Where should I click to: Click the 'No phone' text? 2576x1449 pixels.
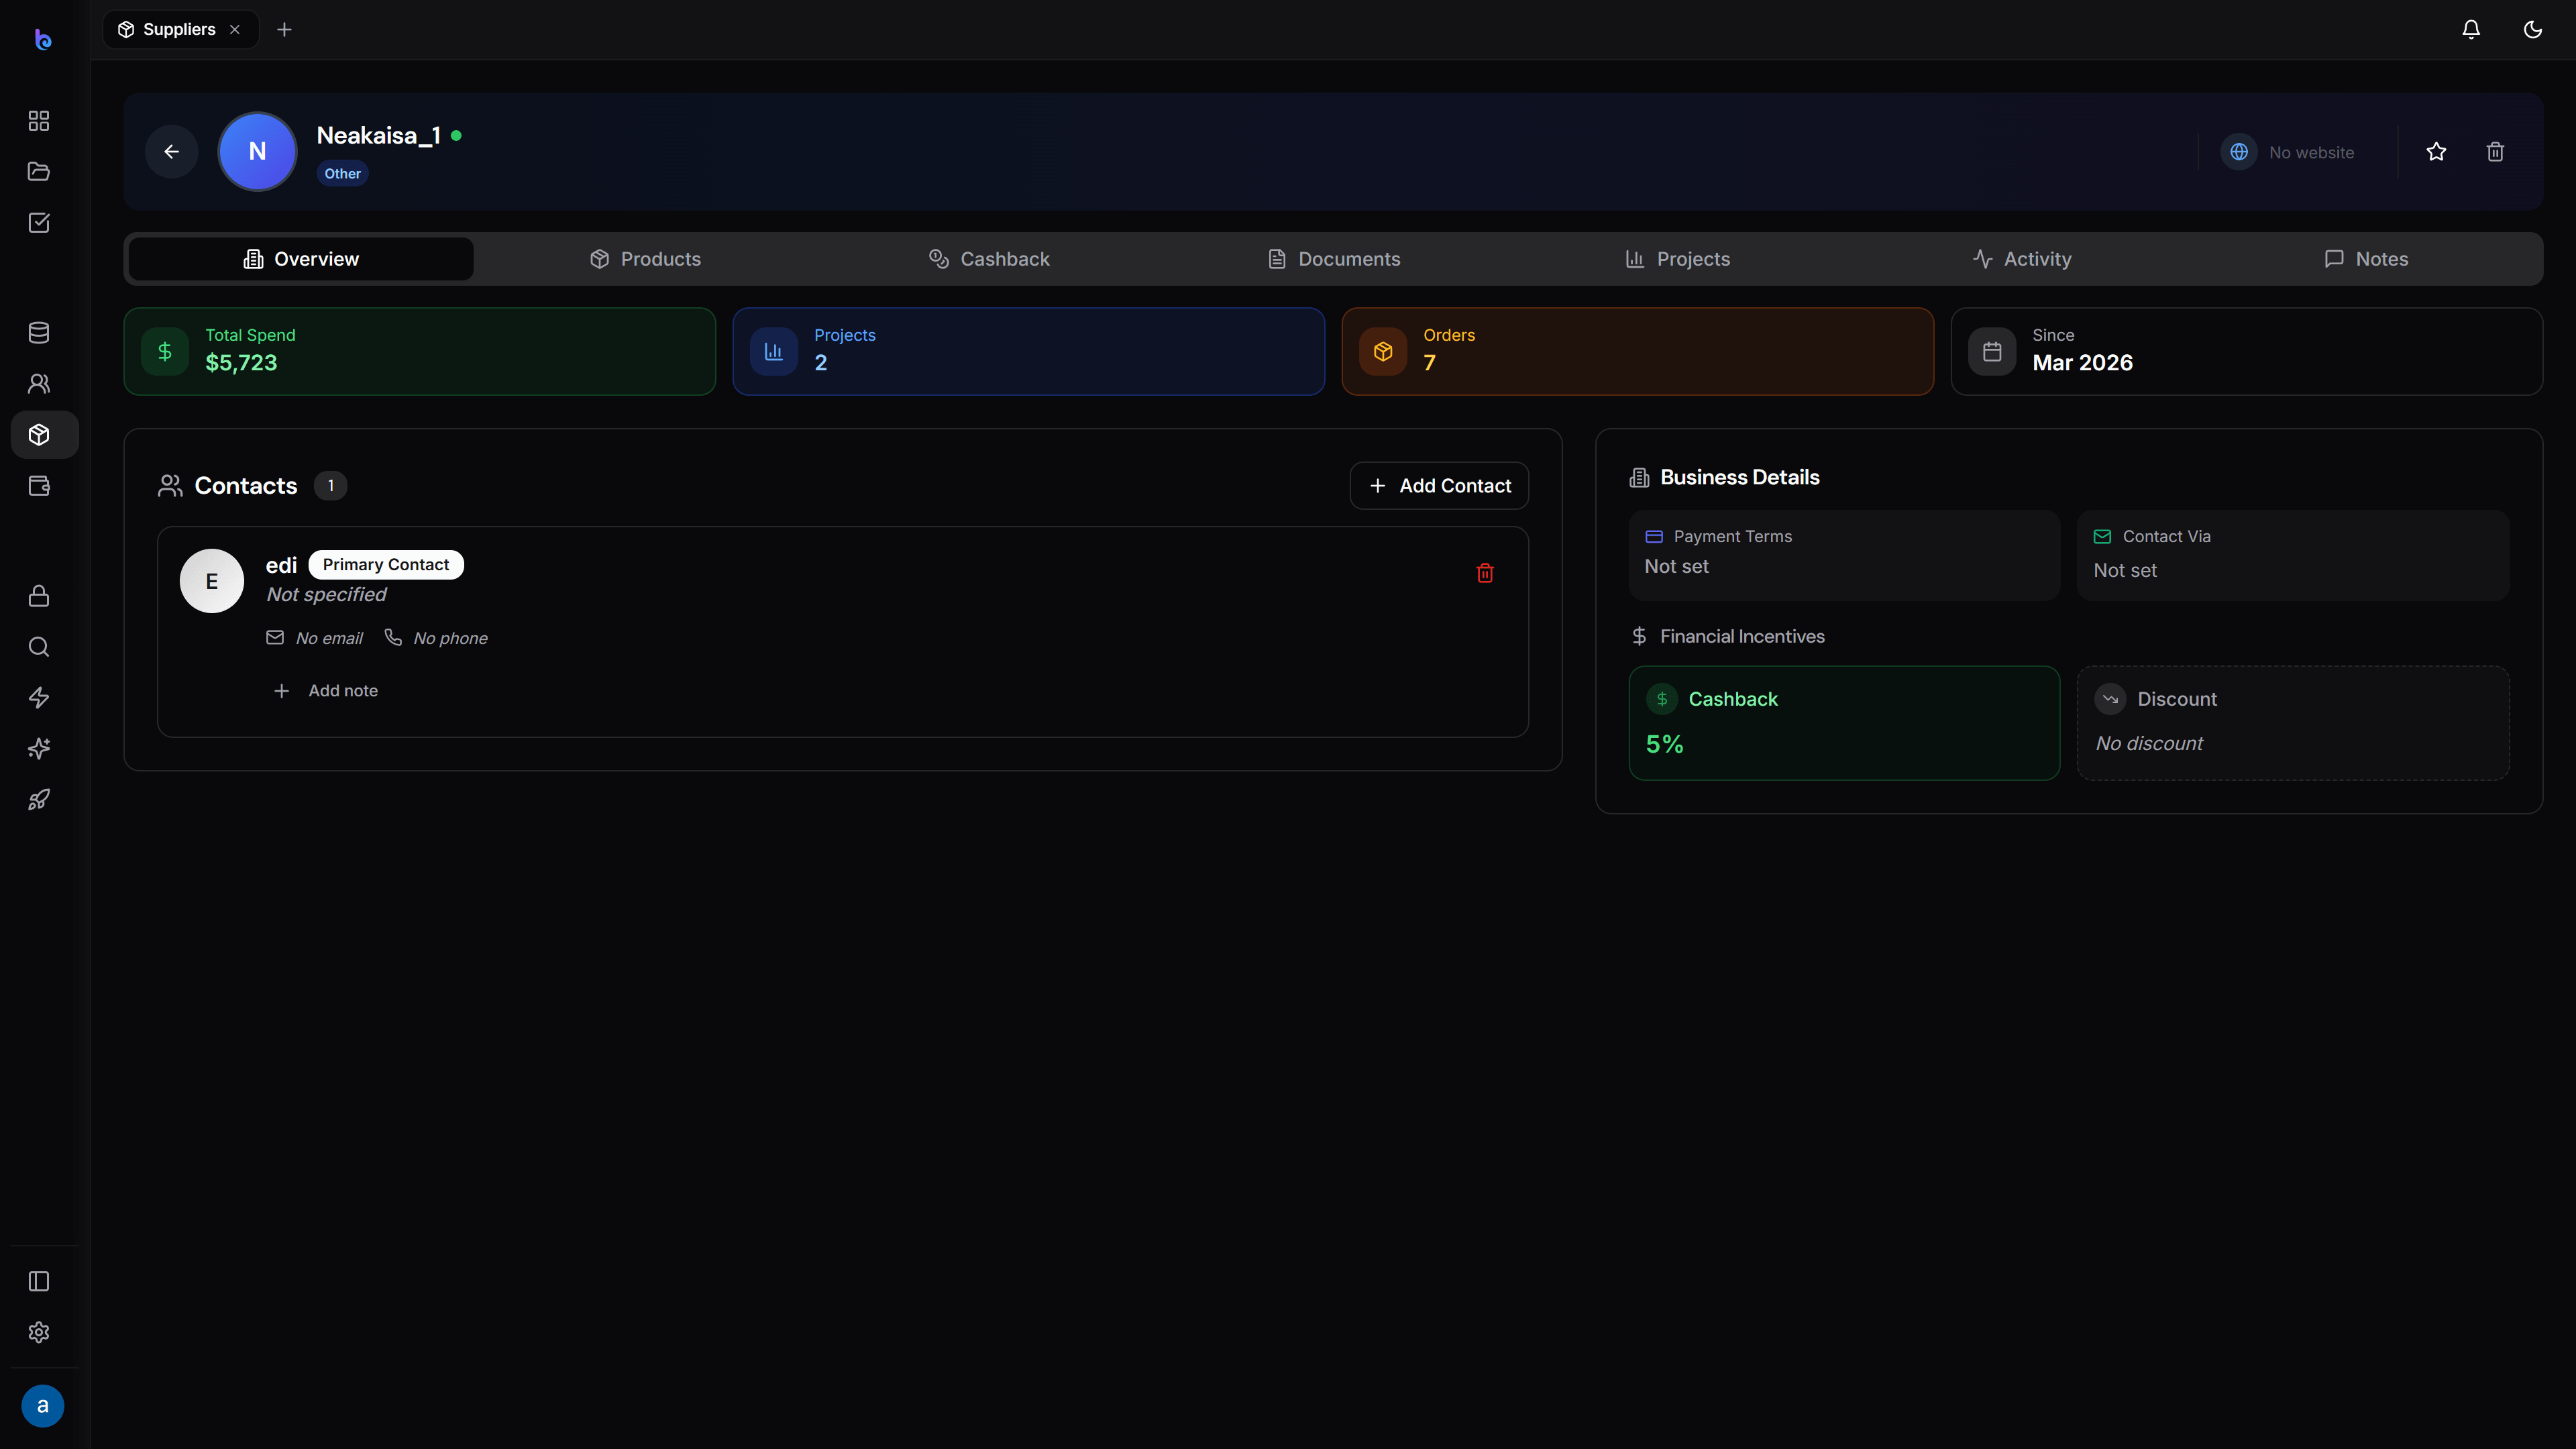click(x=450, y=638)
